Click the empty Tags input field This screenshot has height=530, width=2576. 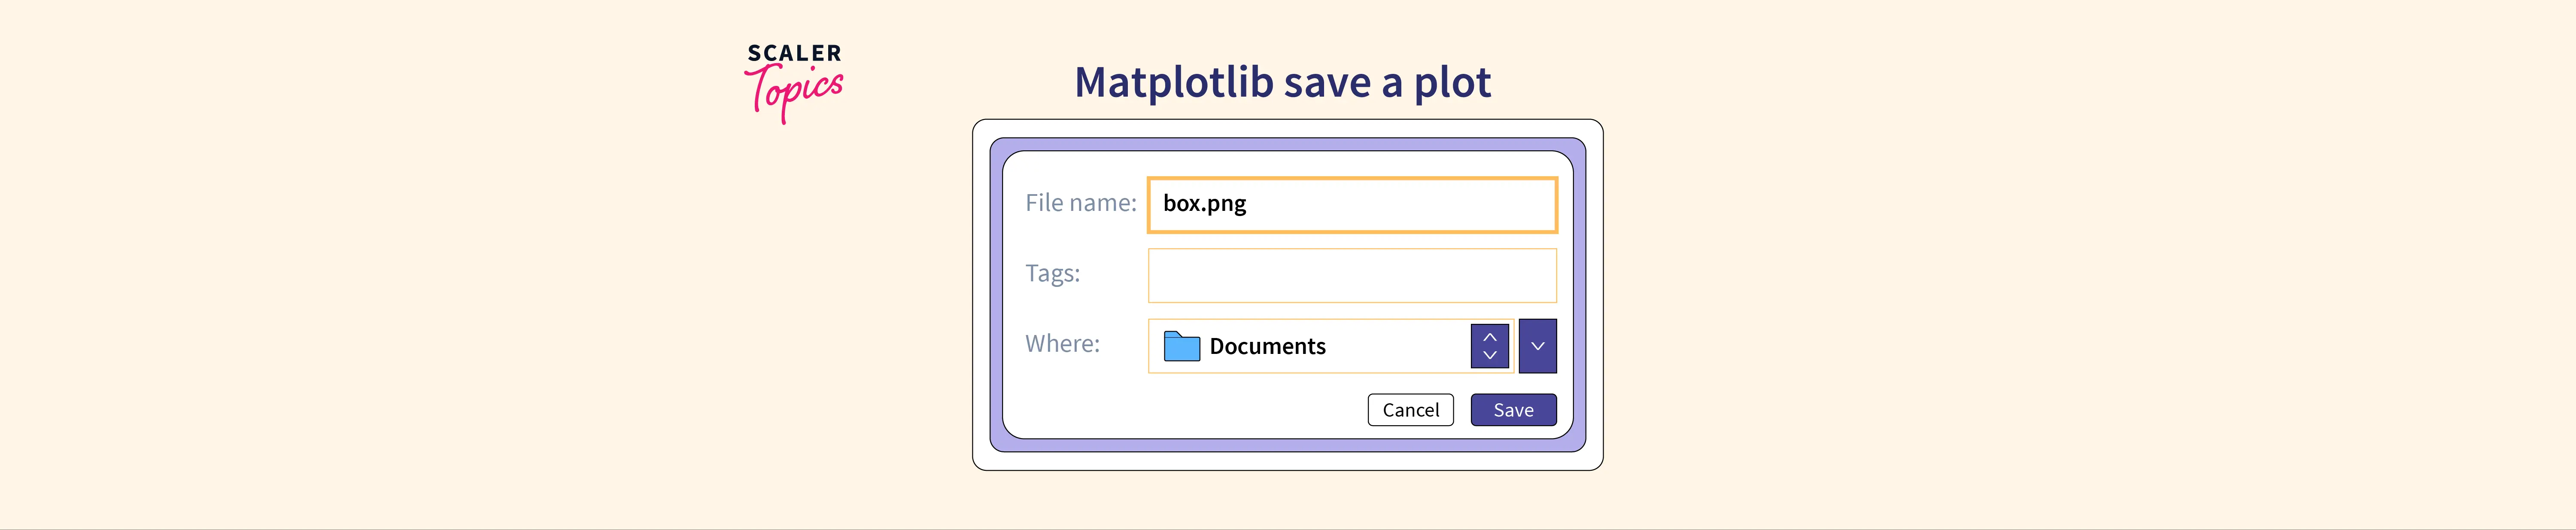[1352, 275]
